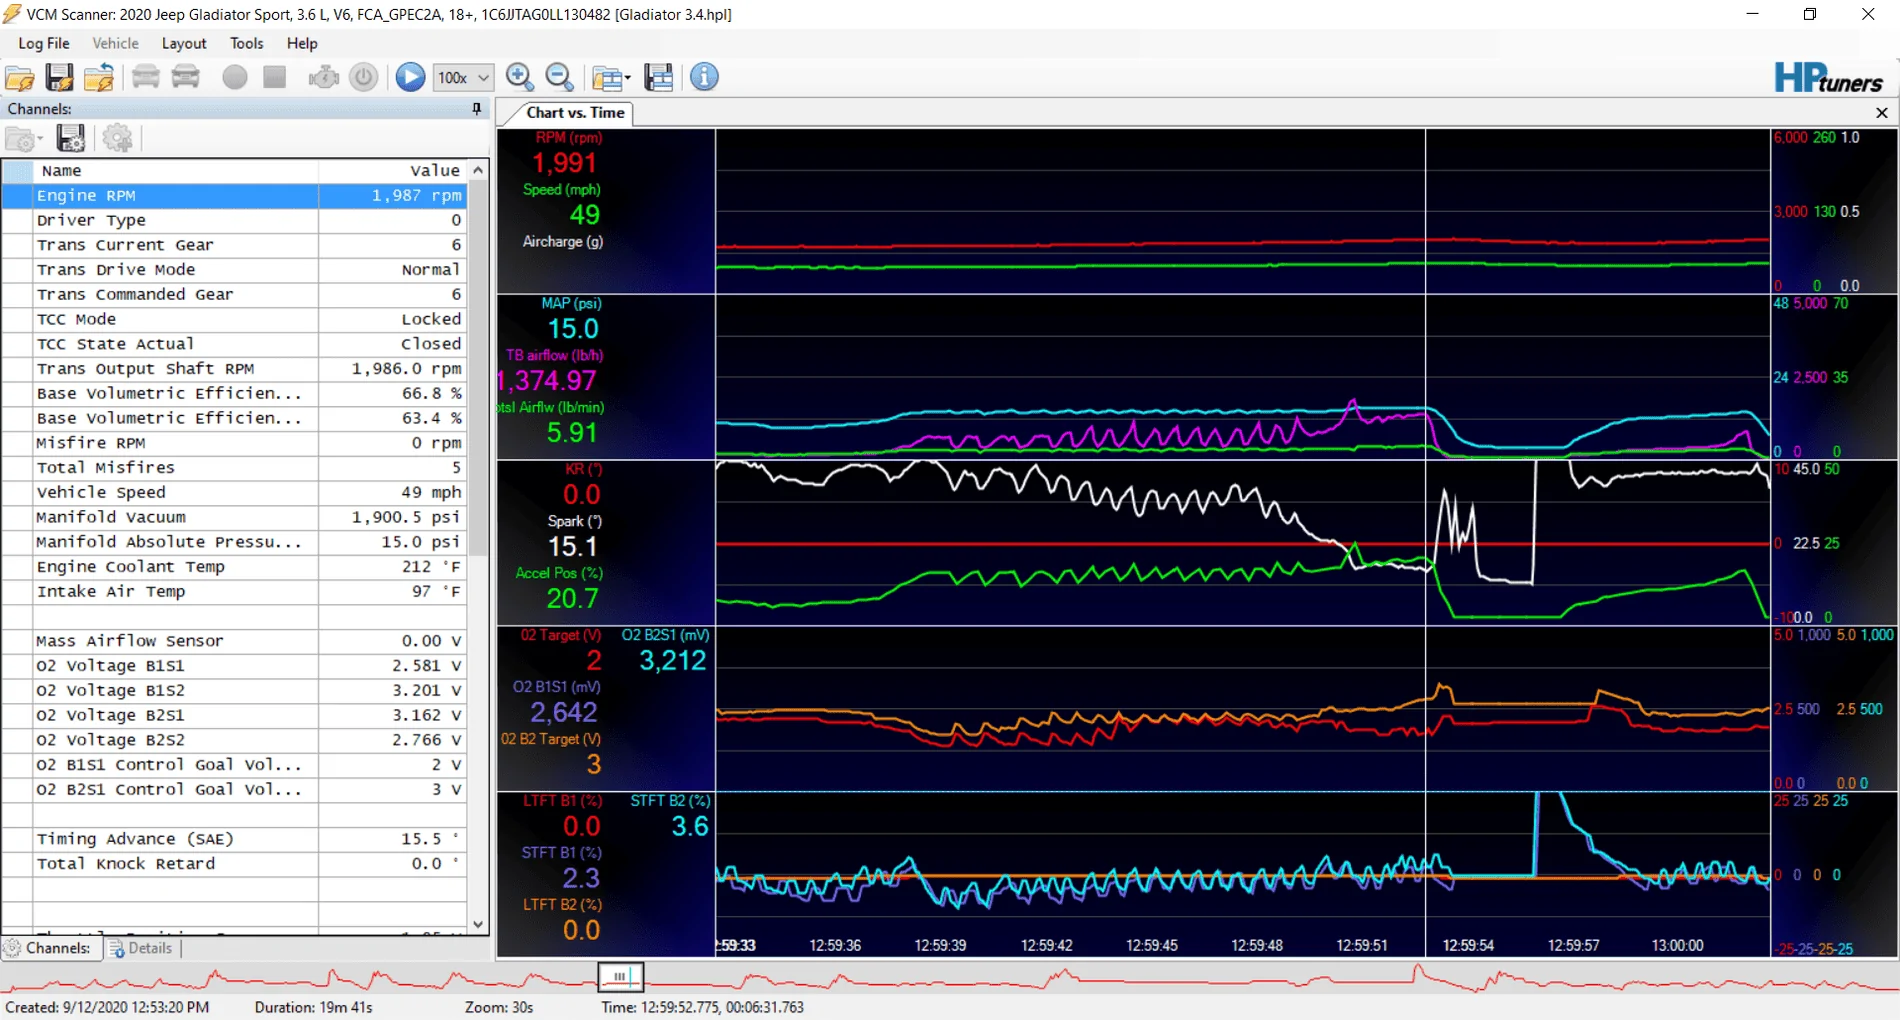This screenshot has height=1020, width=1900.
Task: Click the reopen log folder icon with arrow
Action: click(99, 77)
